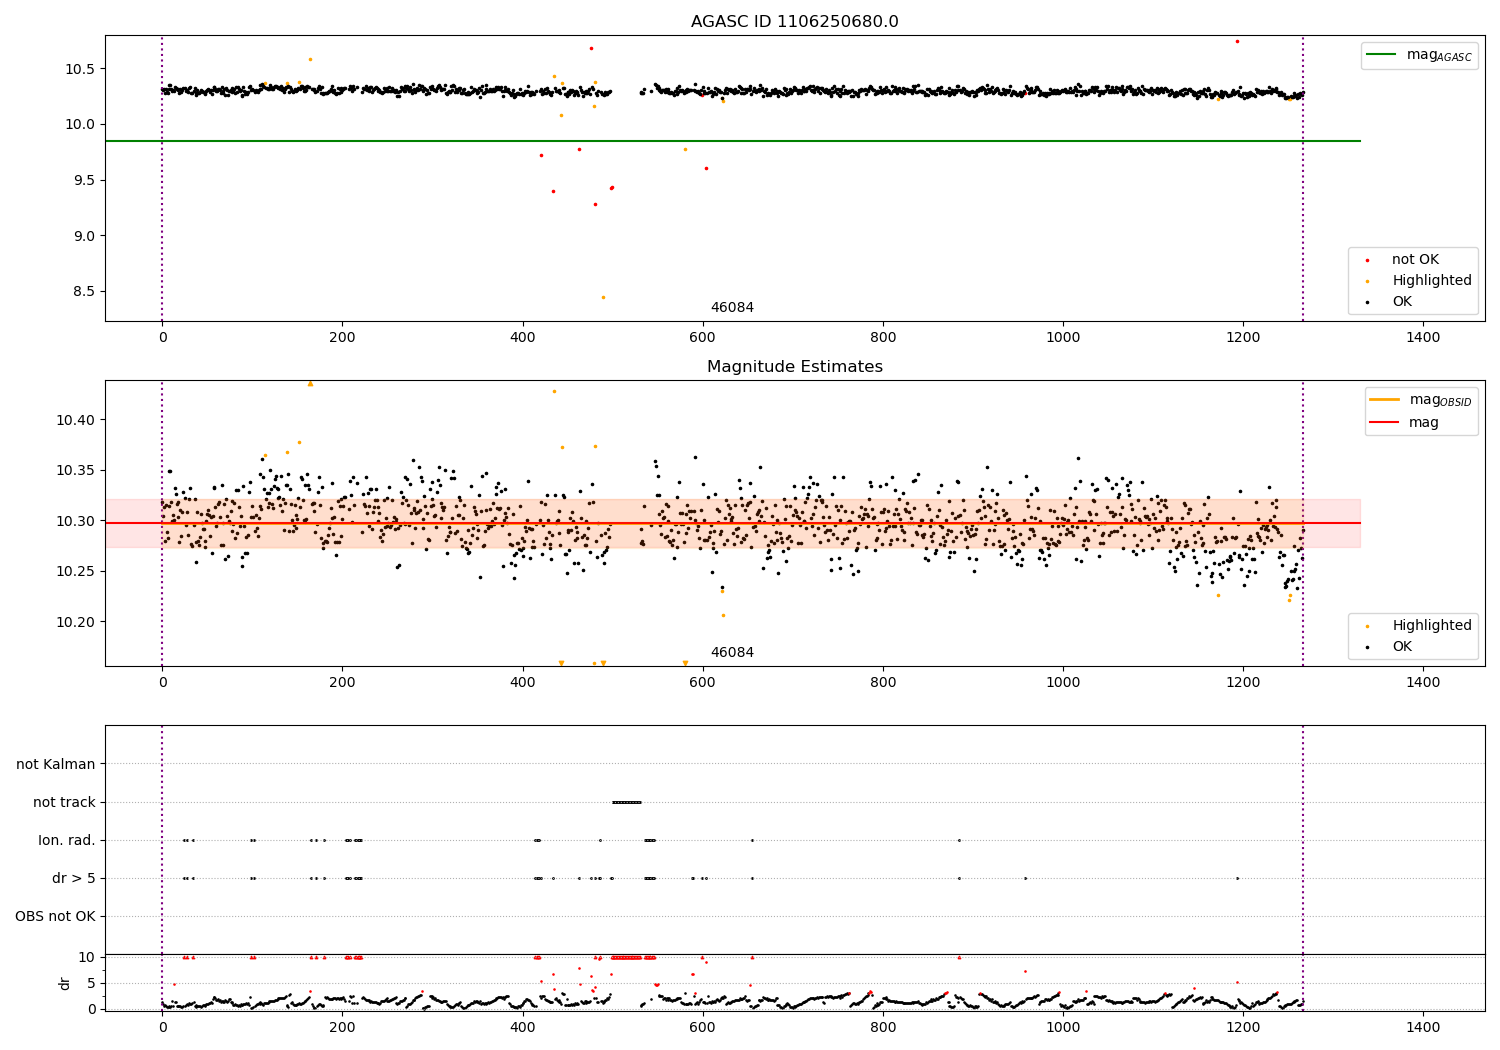Click the 10.40 y-tick label in middle plot

tap(76, 420)
